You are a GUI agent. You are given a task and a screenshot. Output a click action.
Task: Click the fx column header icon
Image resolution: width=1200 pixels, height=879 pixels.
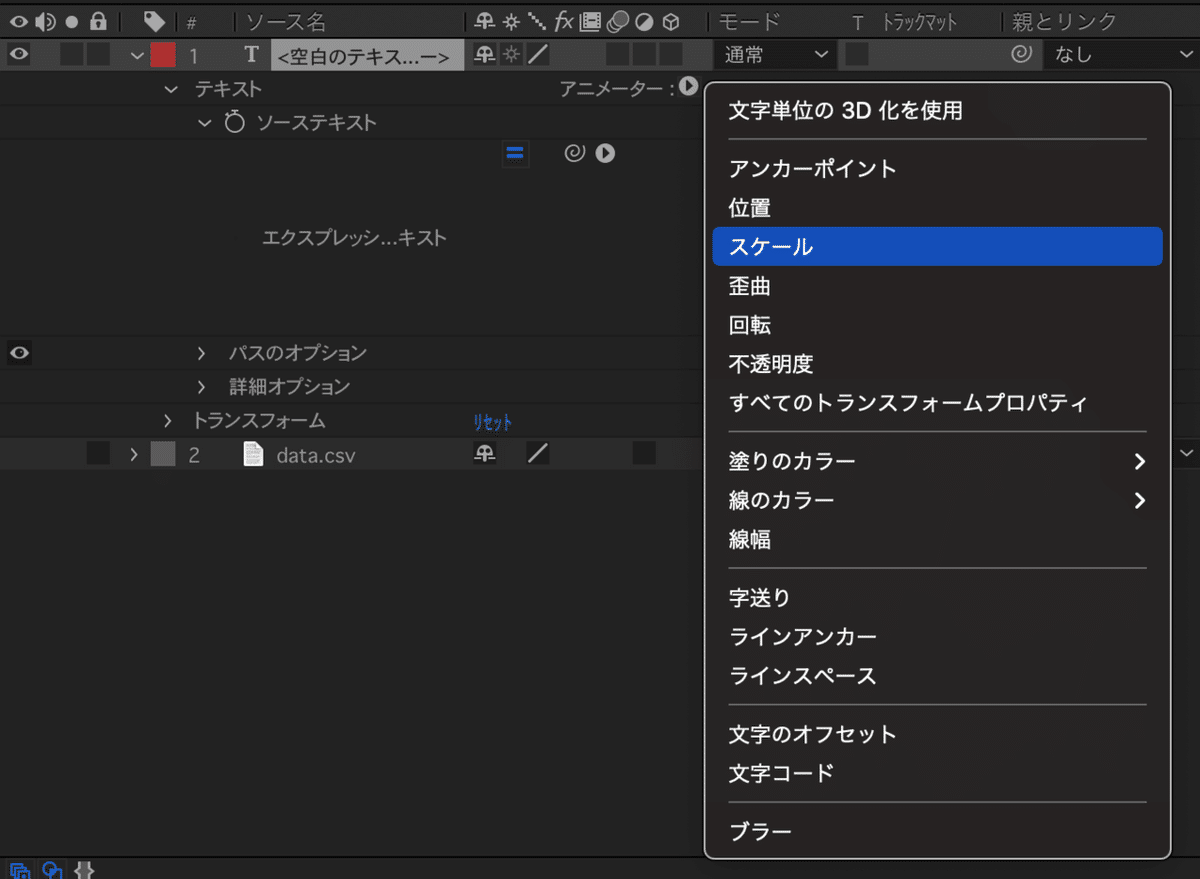pyautogui.click(x=562, y=22)
